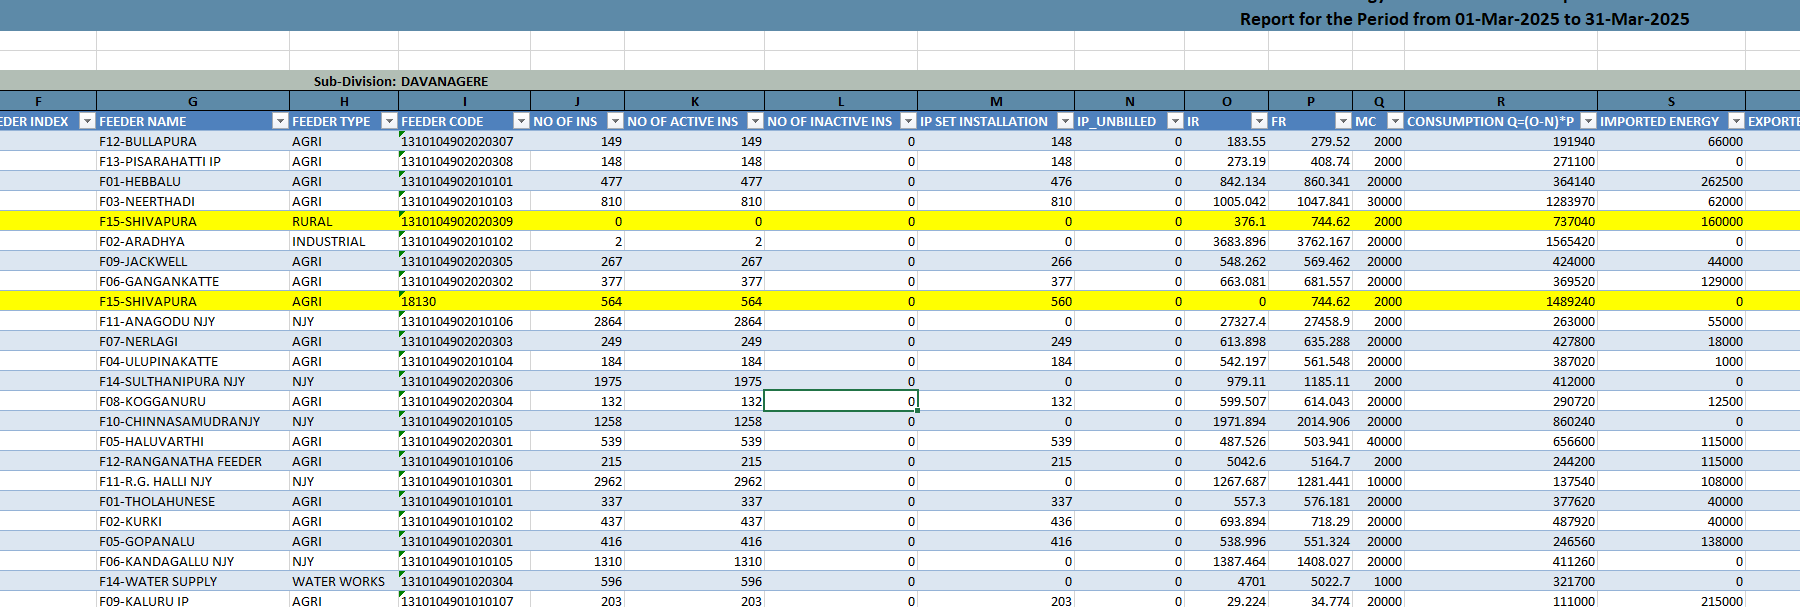
Task: Select the F03-NEERTHADI cell
Action: pos(193,201)
